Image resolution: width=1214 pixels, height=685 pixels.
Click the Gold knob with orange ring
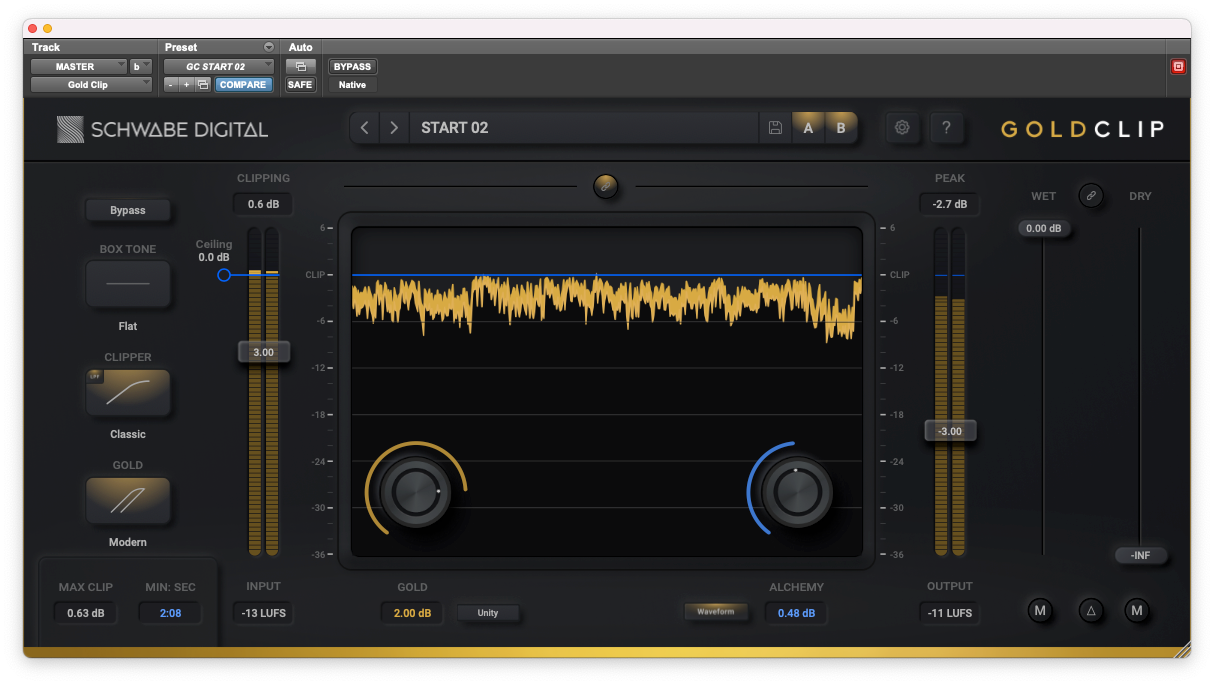click(x=415, y=491)
